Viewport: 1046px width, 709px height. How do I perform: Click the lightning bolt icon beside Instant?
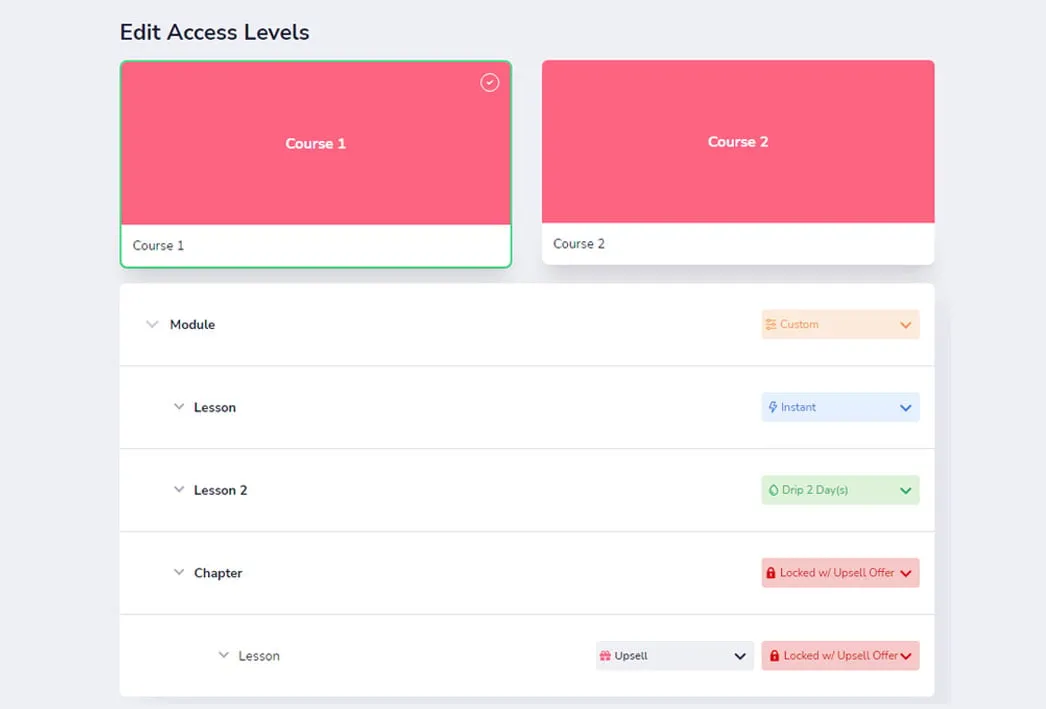pos(772,408)
